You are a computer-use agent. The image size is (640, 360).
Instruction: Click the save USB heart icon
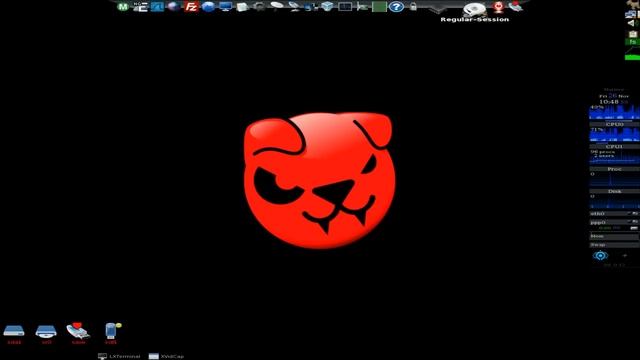(78, 333)
